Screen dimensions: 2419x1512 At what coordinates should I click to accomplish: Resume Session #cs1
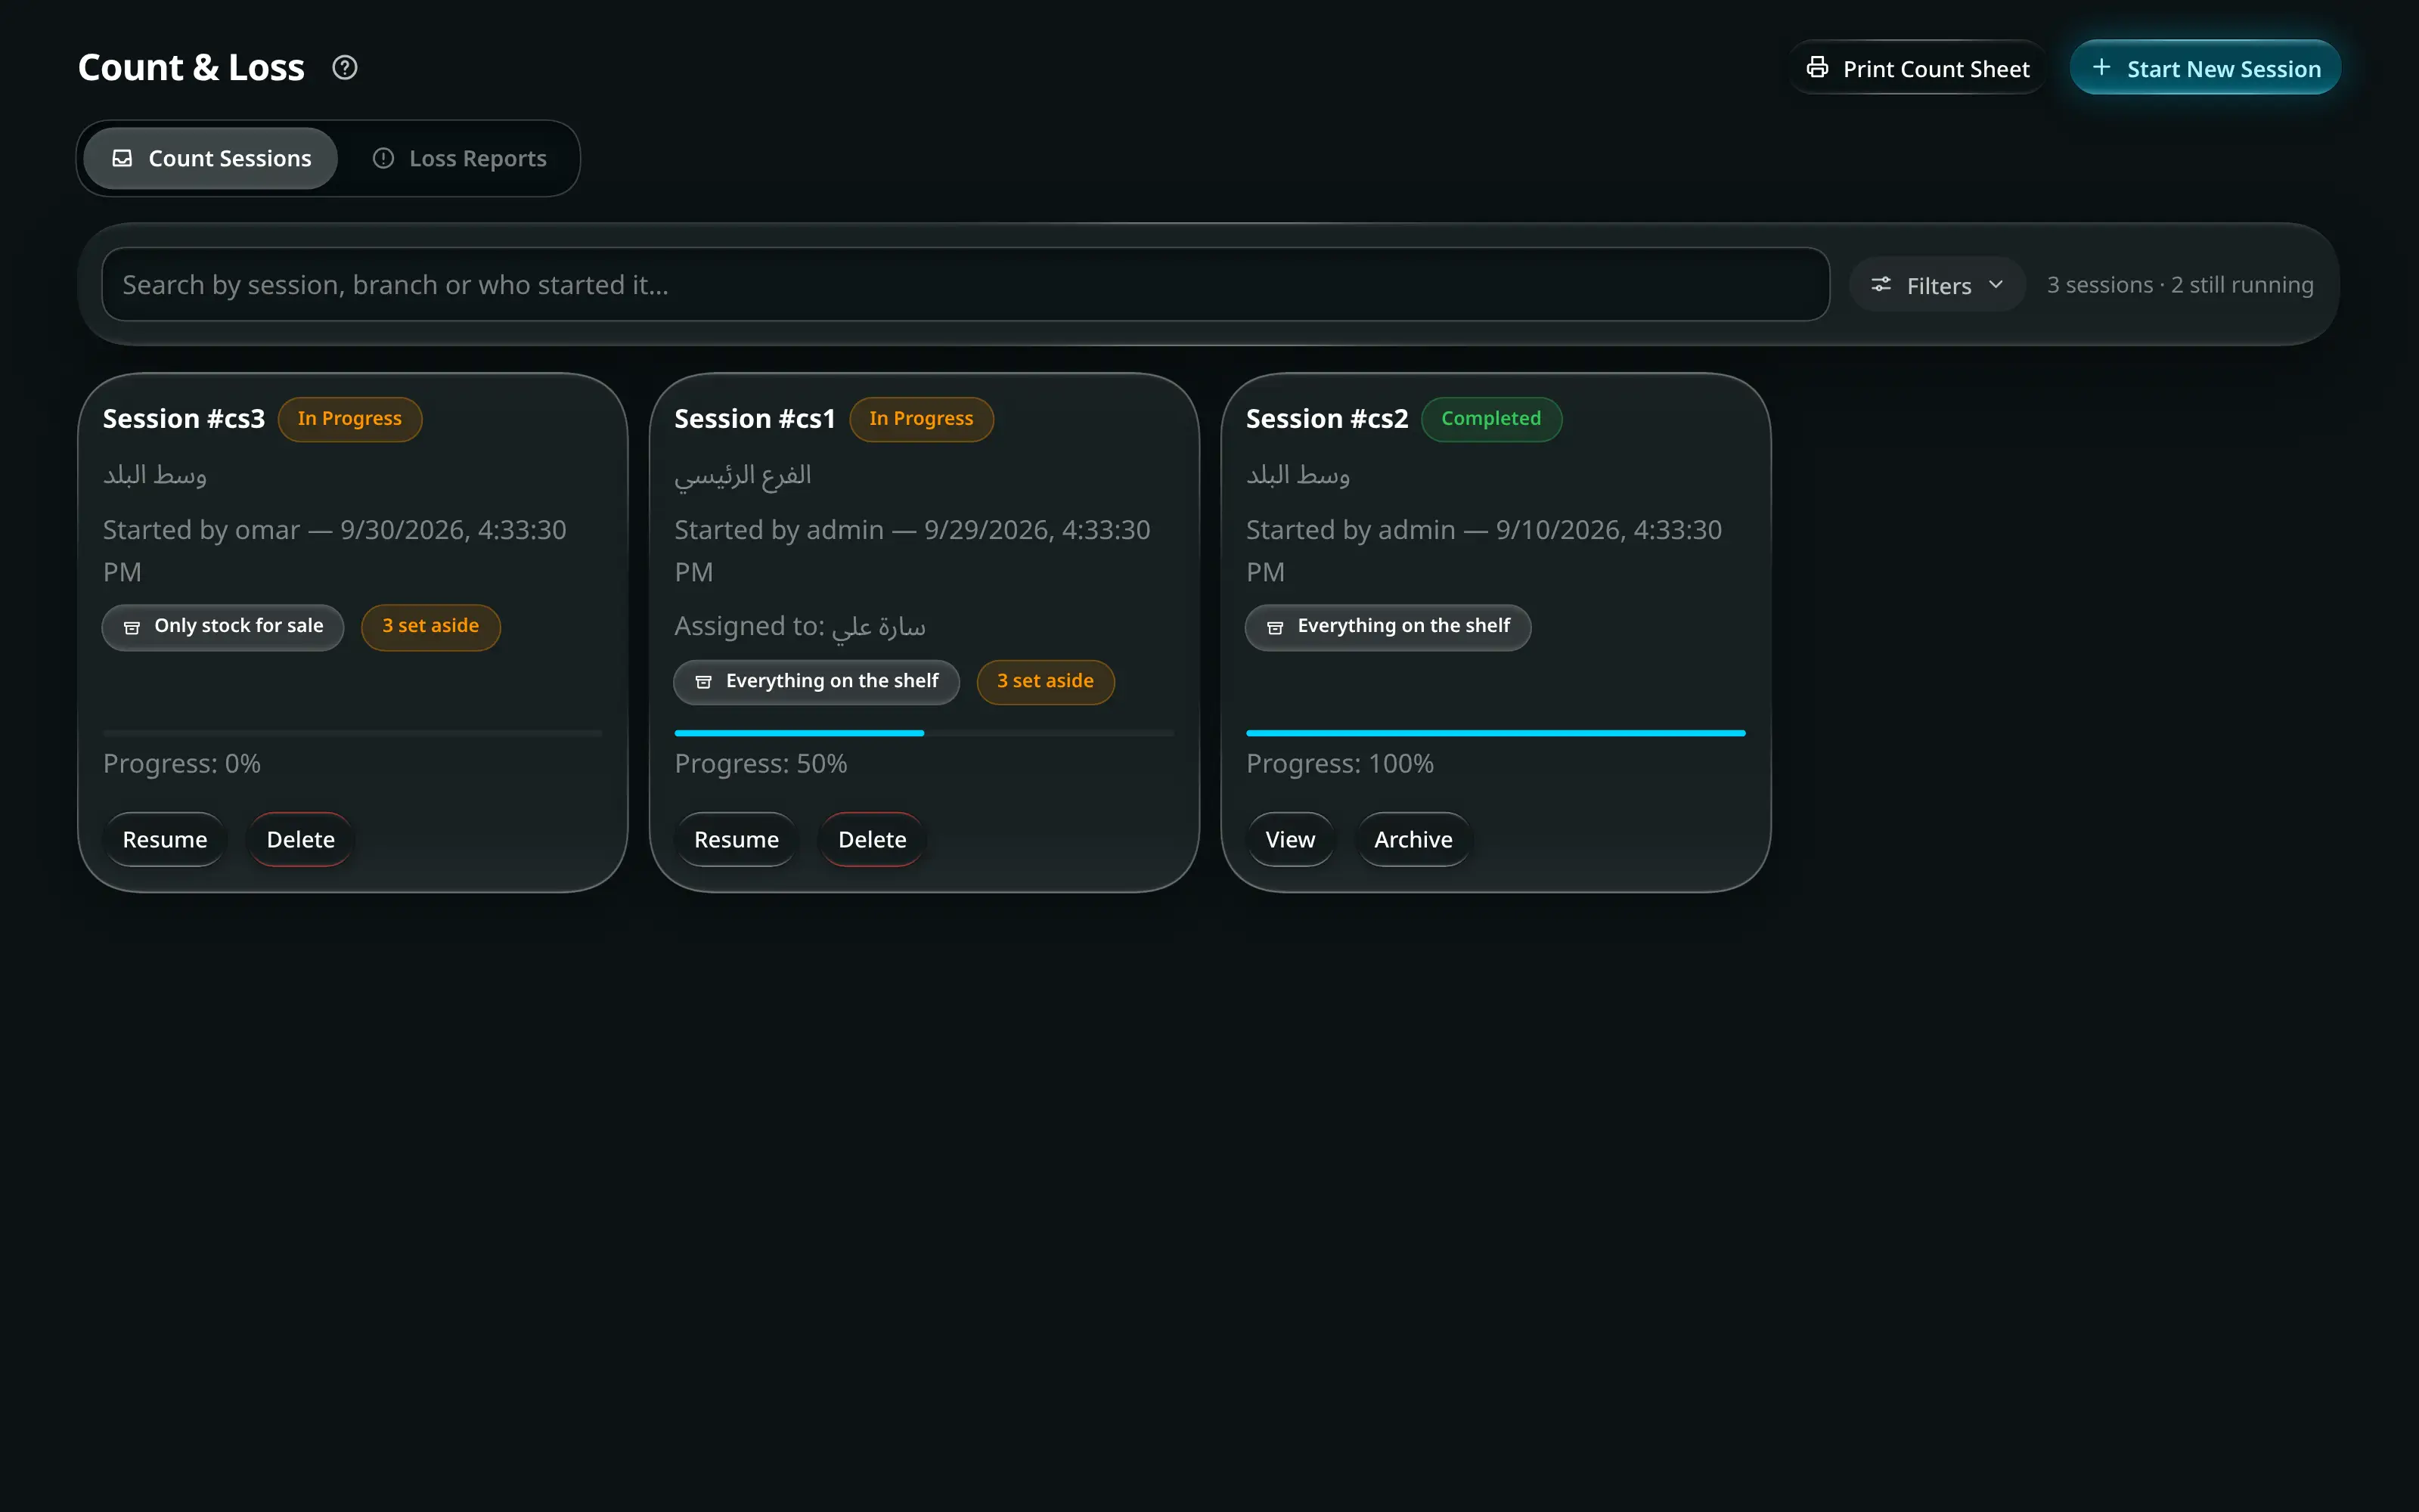pos(737,839)
